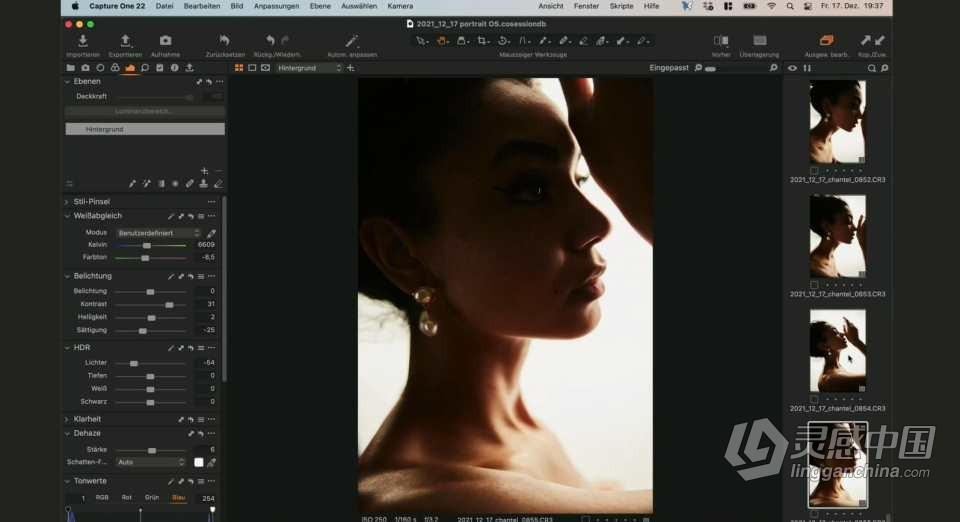Open the Schatten-F. Auto dropdown
The width and height of the screenshot is (960, 522).
tap(151, 463)
